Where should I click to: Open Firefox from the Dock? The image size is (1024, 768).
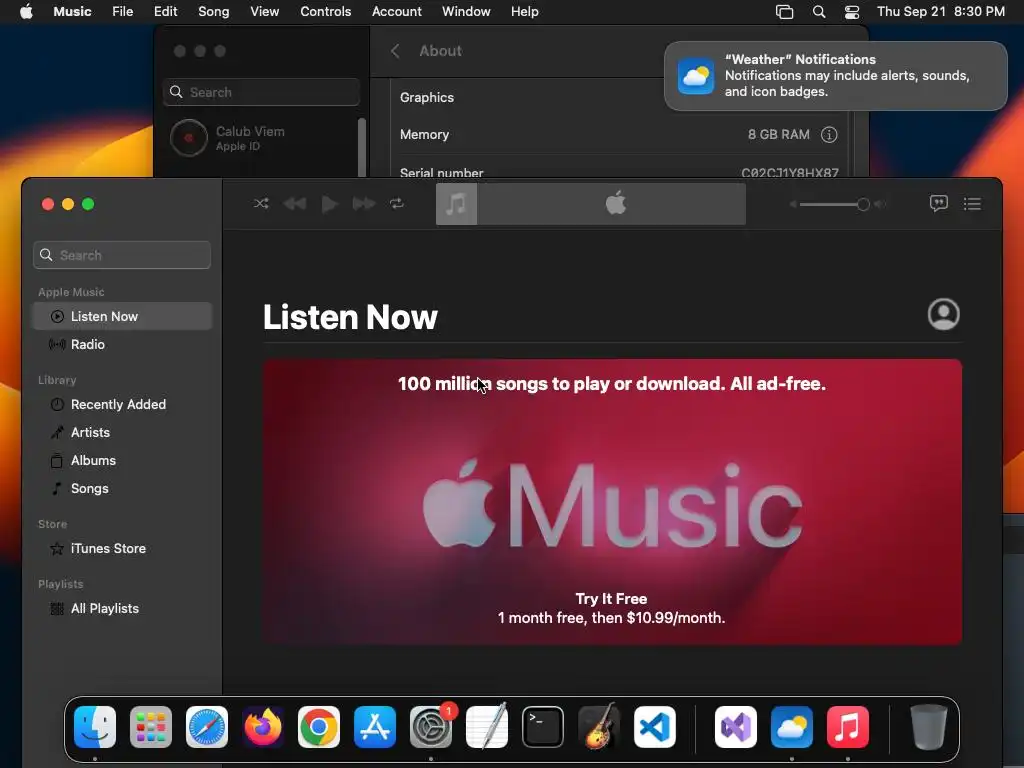pyautogui.click(x=263, y=727)
